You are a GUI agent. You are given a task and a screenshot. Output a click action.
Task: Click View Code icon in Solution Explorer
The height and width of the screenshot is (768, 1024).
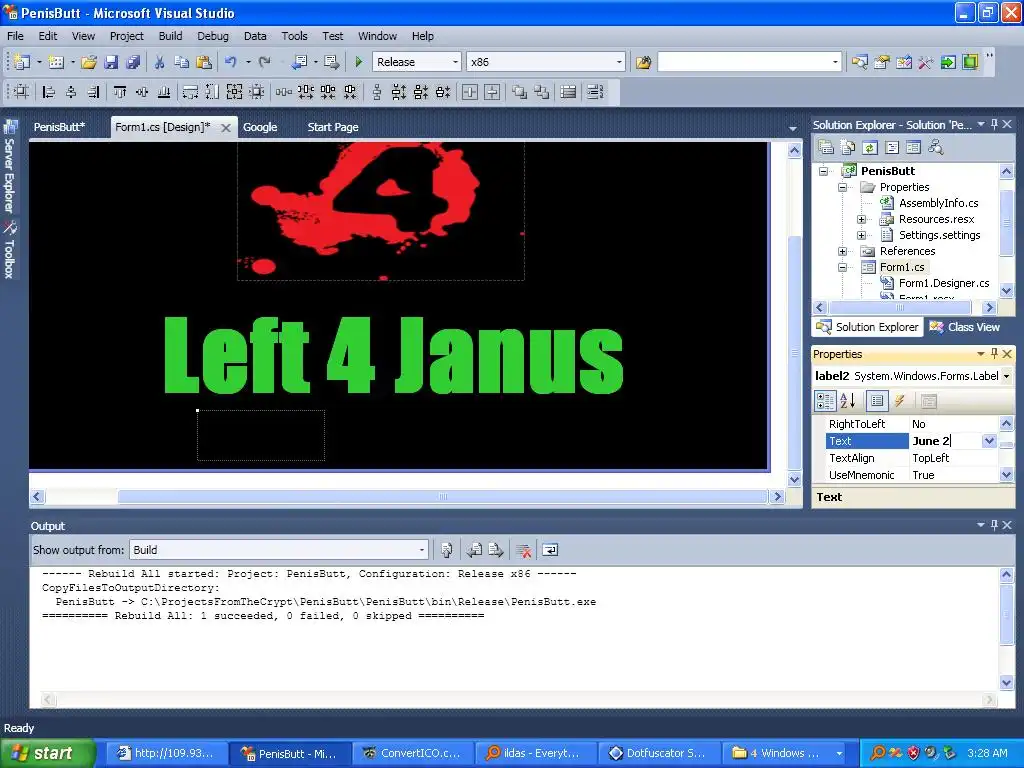coord(891,148)
